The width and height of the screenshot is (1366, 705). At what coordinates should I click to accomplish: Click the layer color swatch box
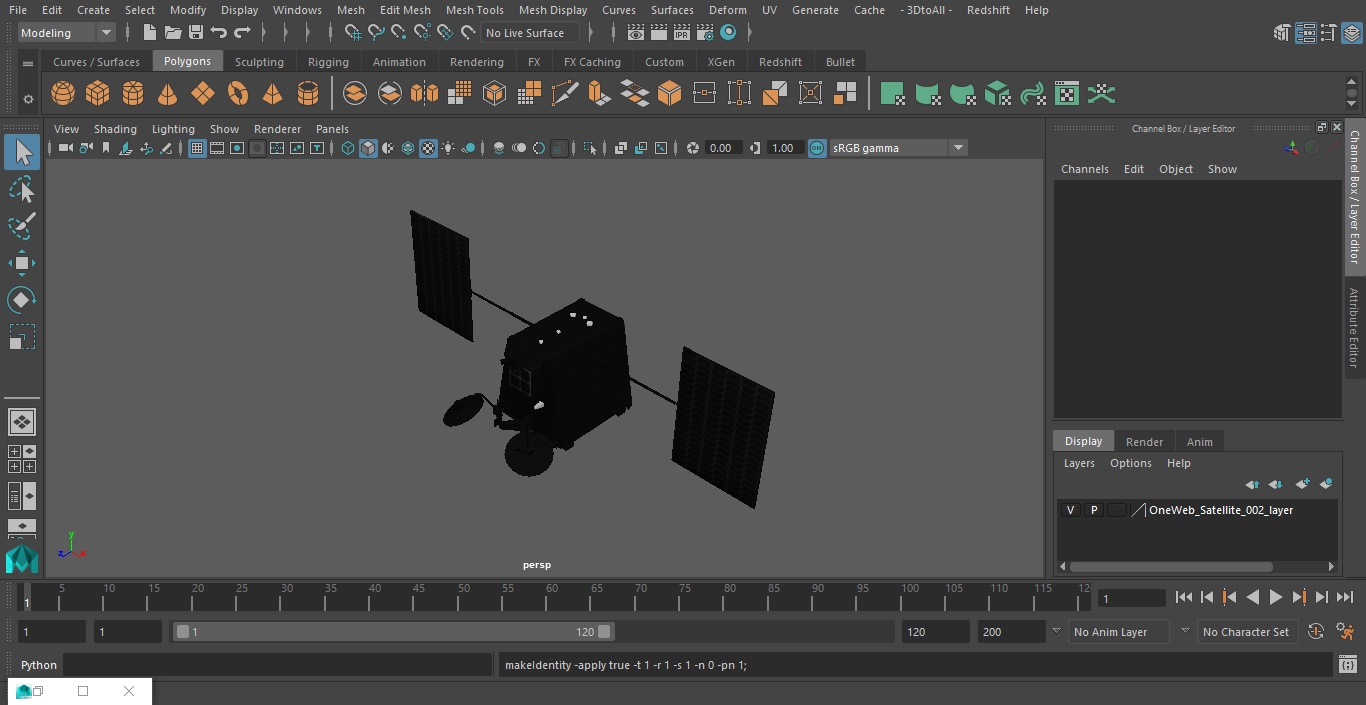pos(1116,510)
